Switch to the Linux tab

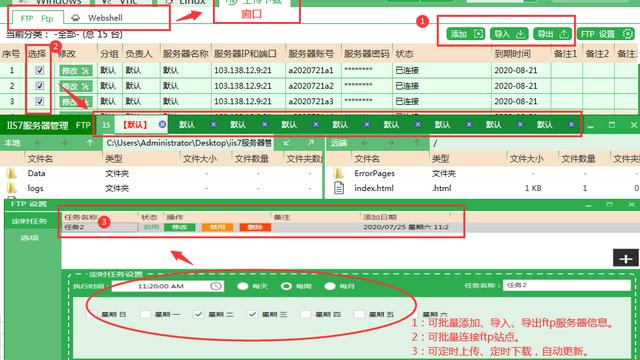tap(186, 2)
